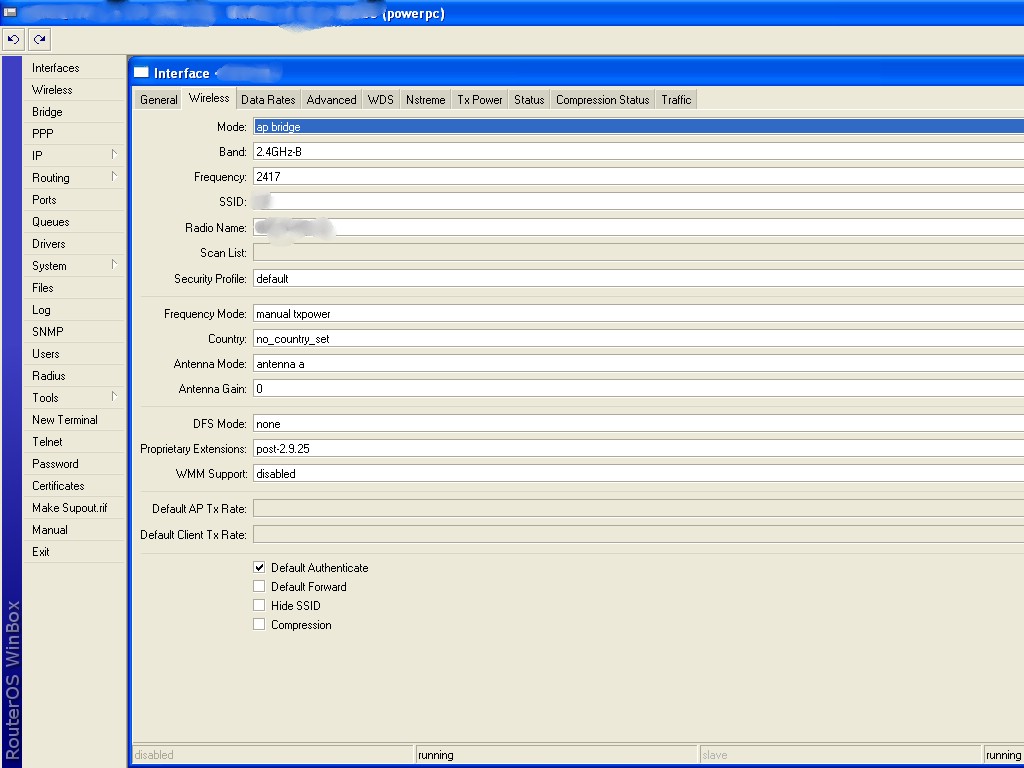Click the 'slave' status bar entry
The height and width of the screenshot is (768, 1024).
coord(839,755)
